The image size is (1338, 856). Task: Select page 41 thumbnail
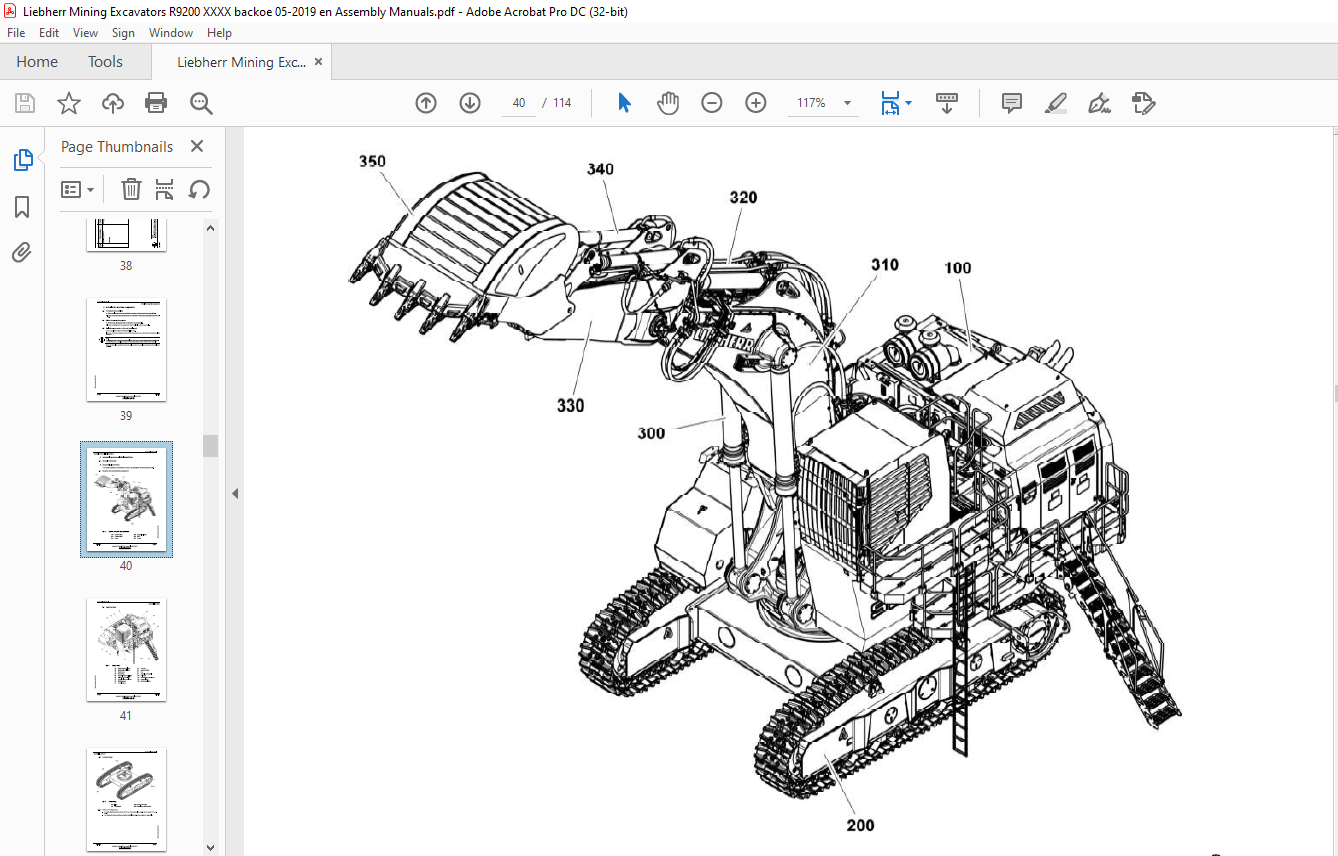click(126, 650)
